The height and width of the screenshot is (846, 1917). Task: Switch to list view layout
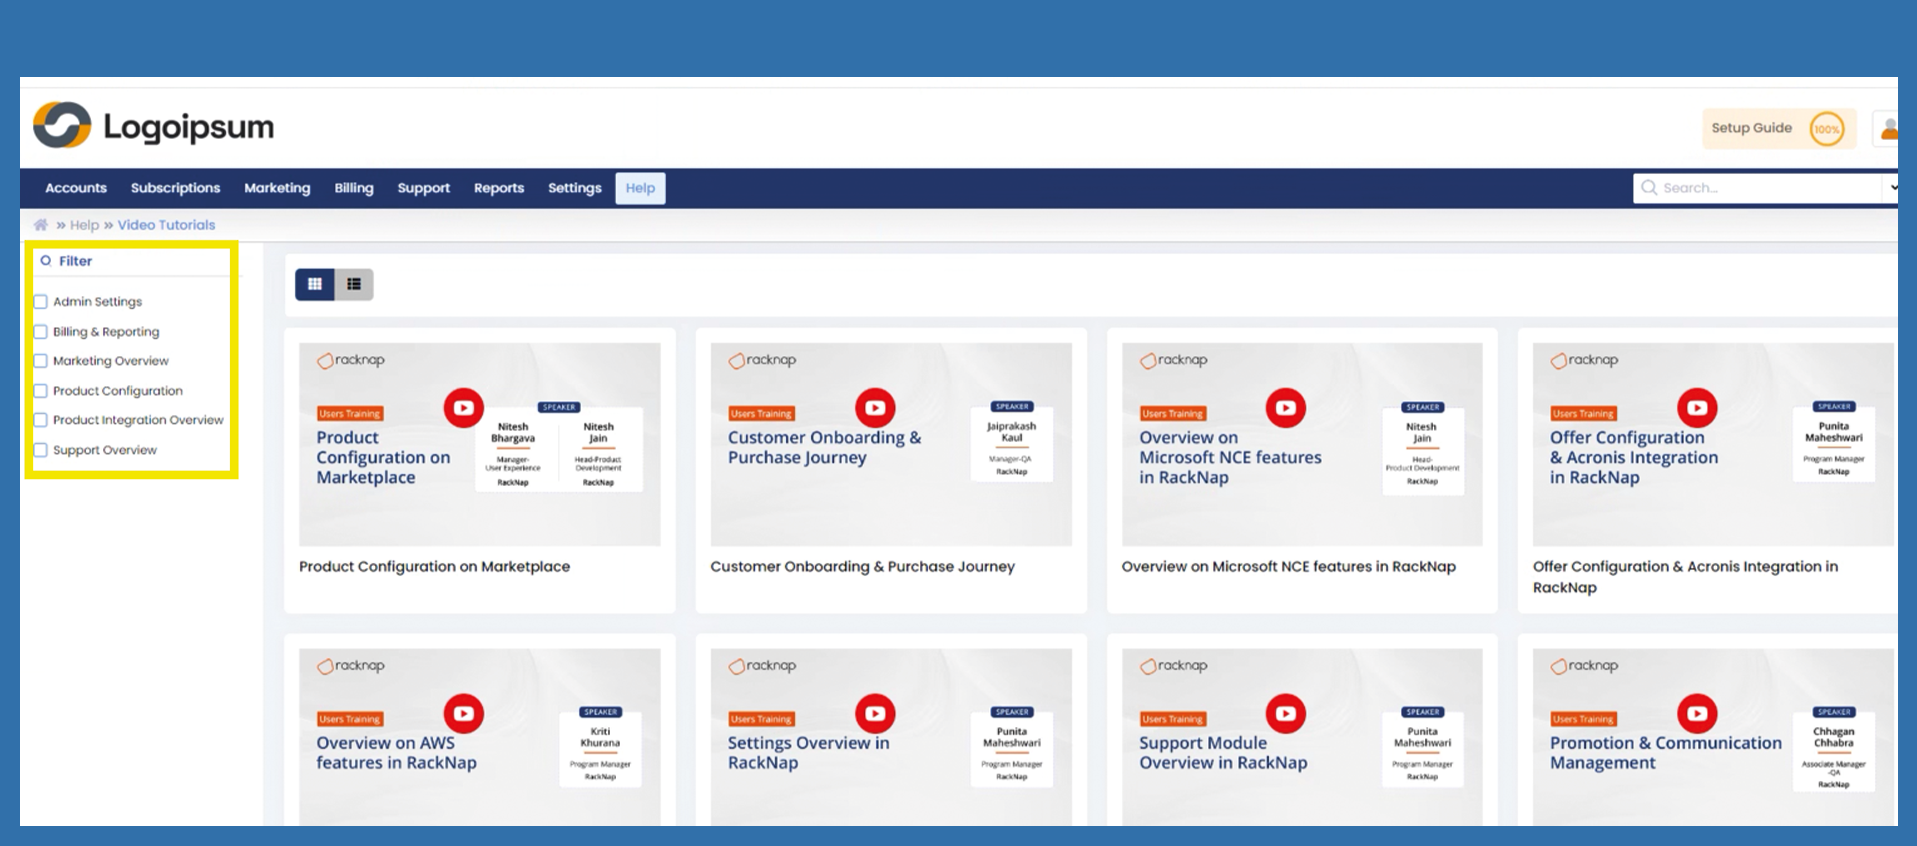tap(354, 284)
